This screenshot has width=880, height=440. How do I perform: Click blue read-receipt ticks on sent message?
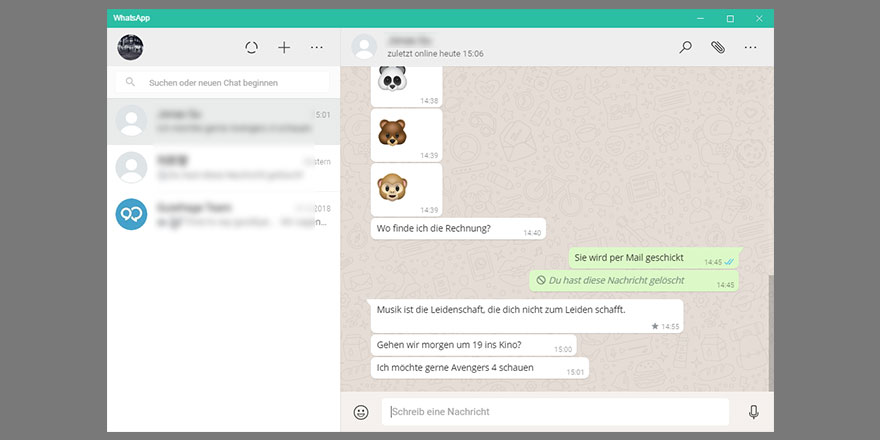pyautogui.click(x=729, y=262)
